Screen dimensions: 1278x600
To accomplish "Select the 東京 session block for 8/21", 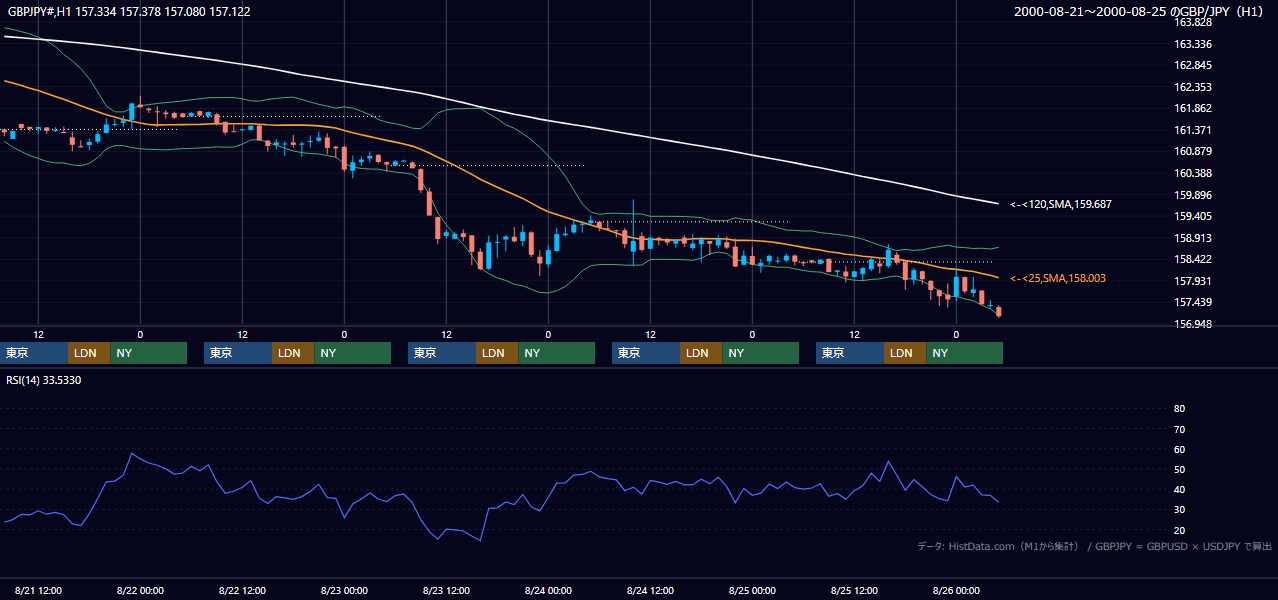I will tap(34, 353).
